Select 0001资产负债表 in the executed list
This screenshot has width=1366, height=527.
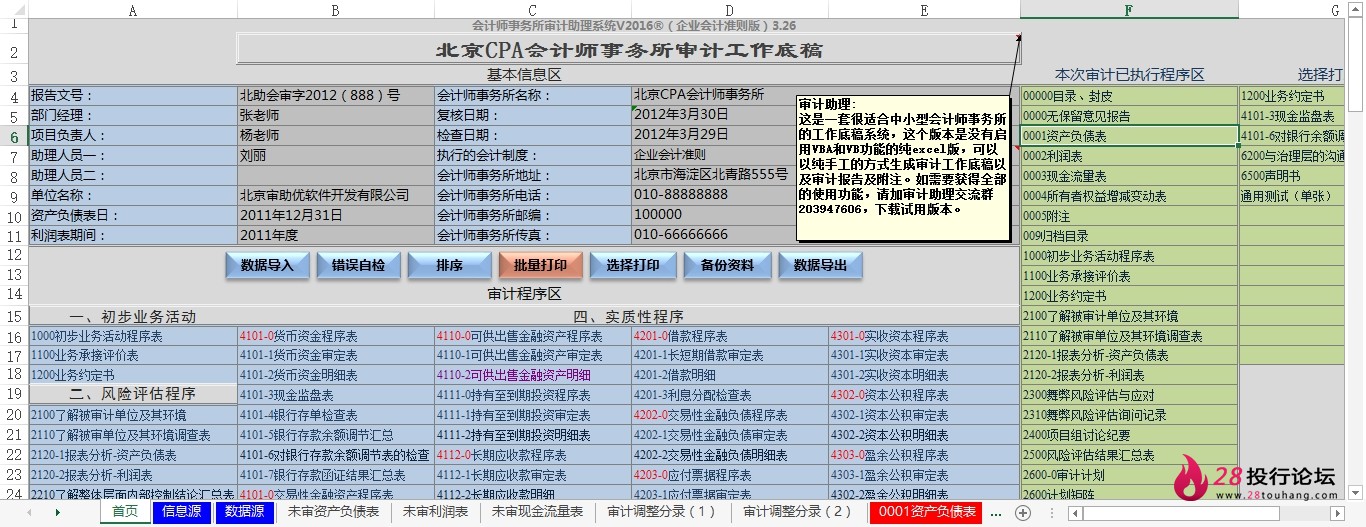1129,136
